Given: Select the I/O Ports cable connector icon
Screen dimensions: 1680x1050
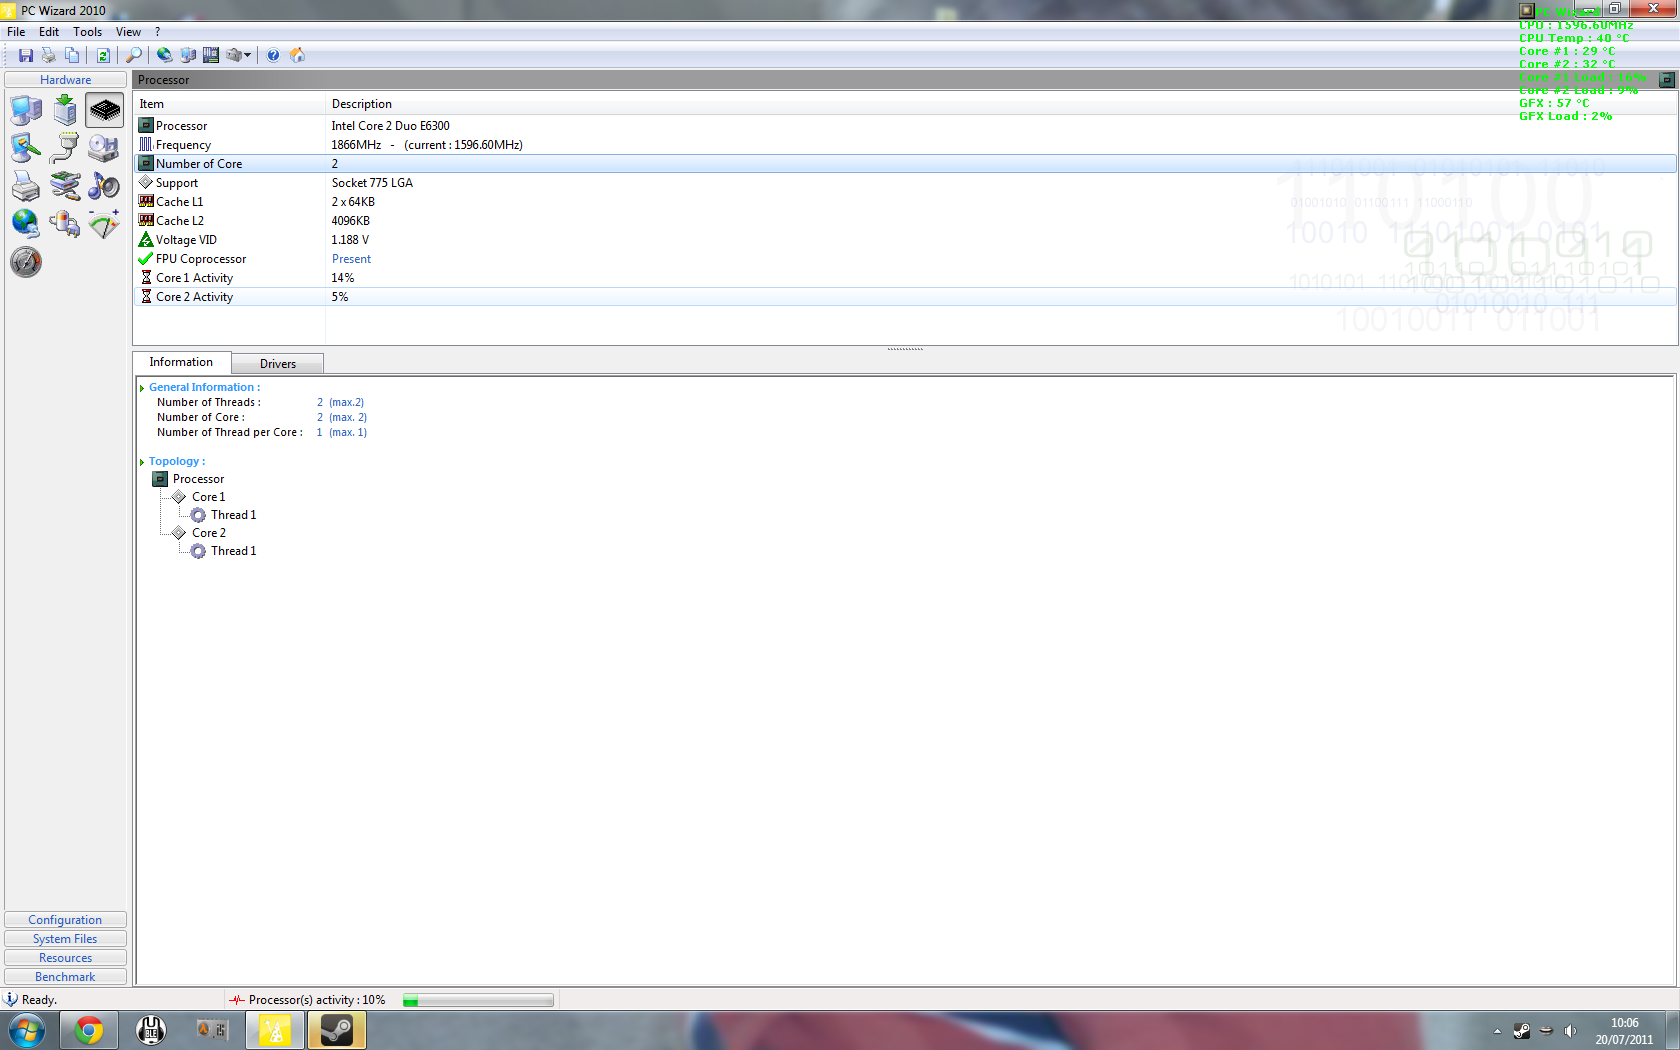Looking at the screenshot, I should pyautogui.click(x=65, y=148).
